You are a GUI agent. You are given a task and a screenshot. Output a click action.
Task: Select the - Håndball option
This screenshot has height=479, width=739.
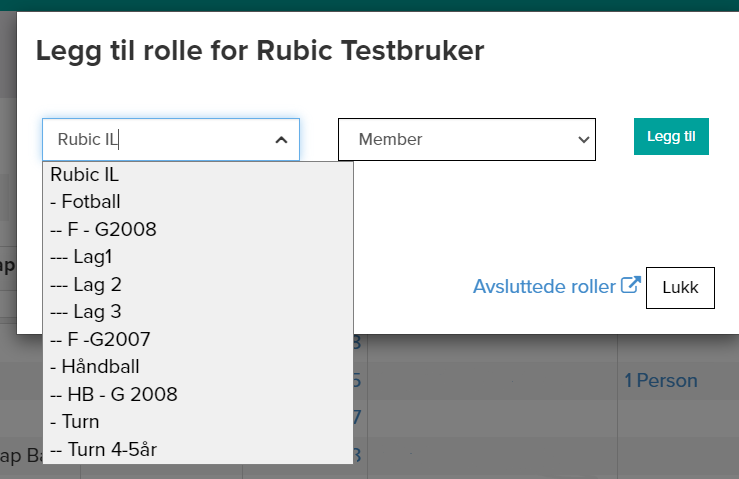pyautogui.click(x=198, y=367)
